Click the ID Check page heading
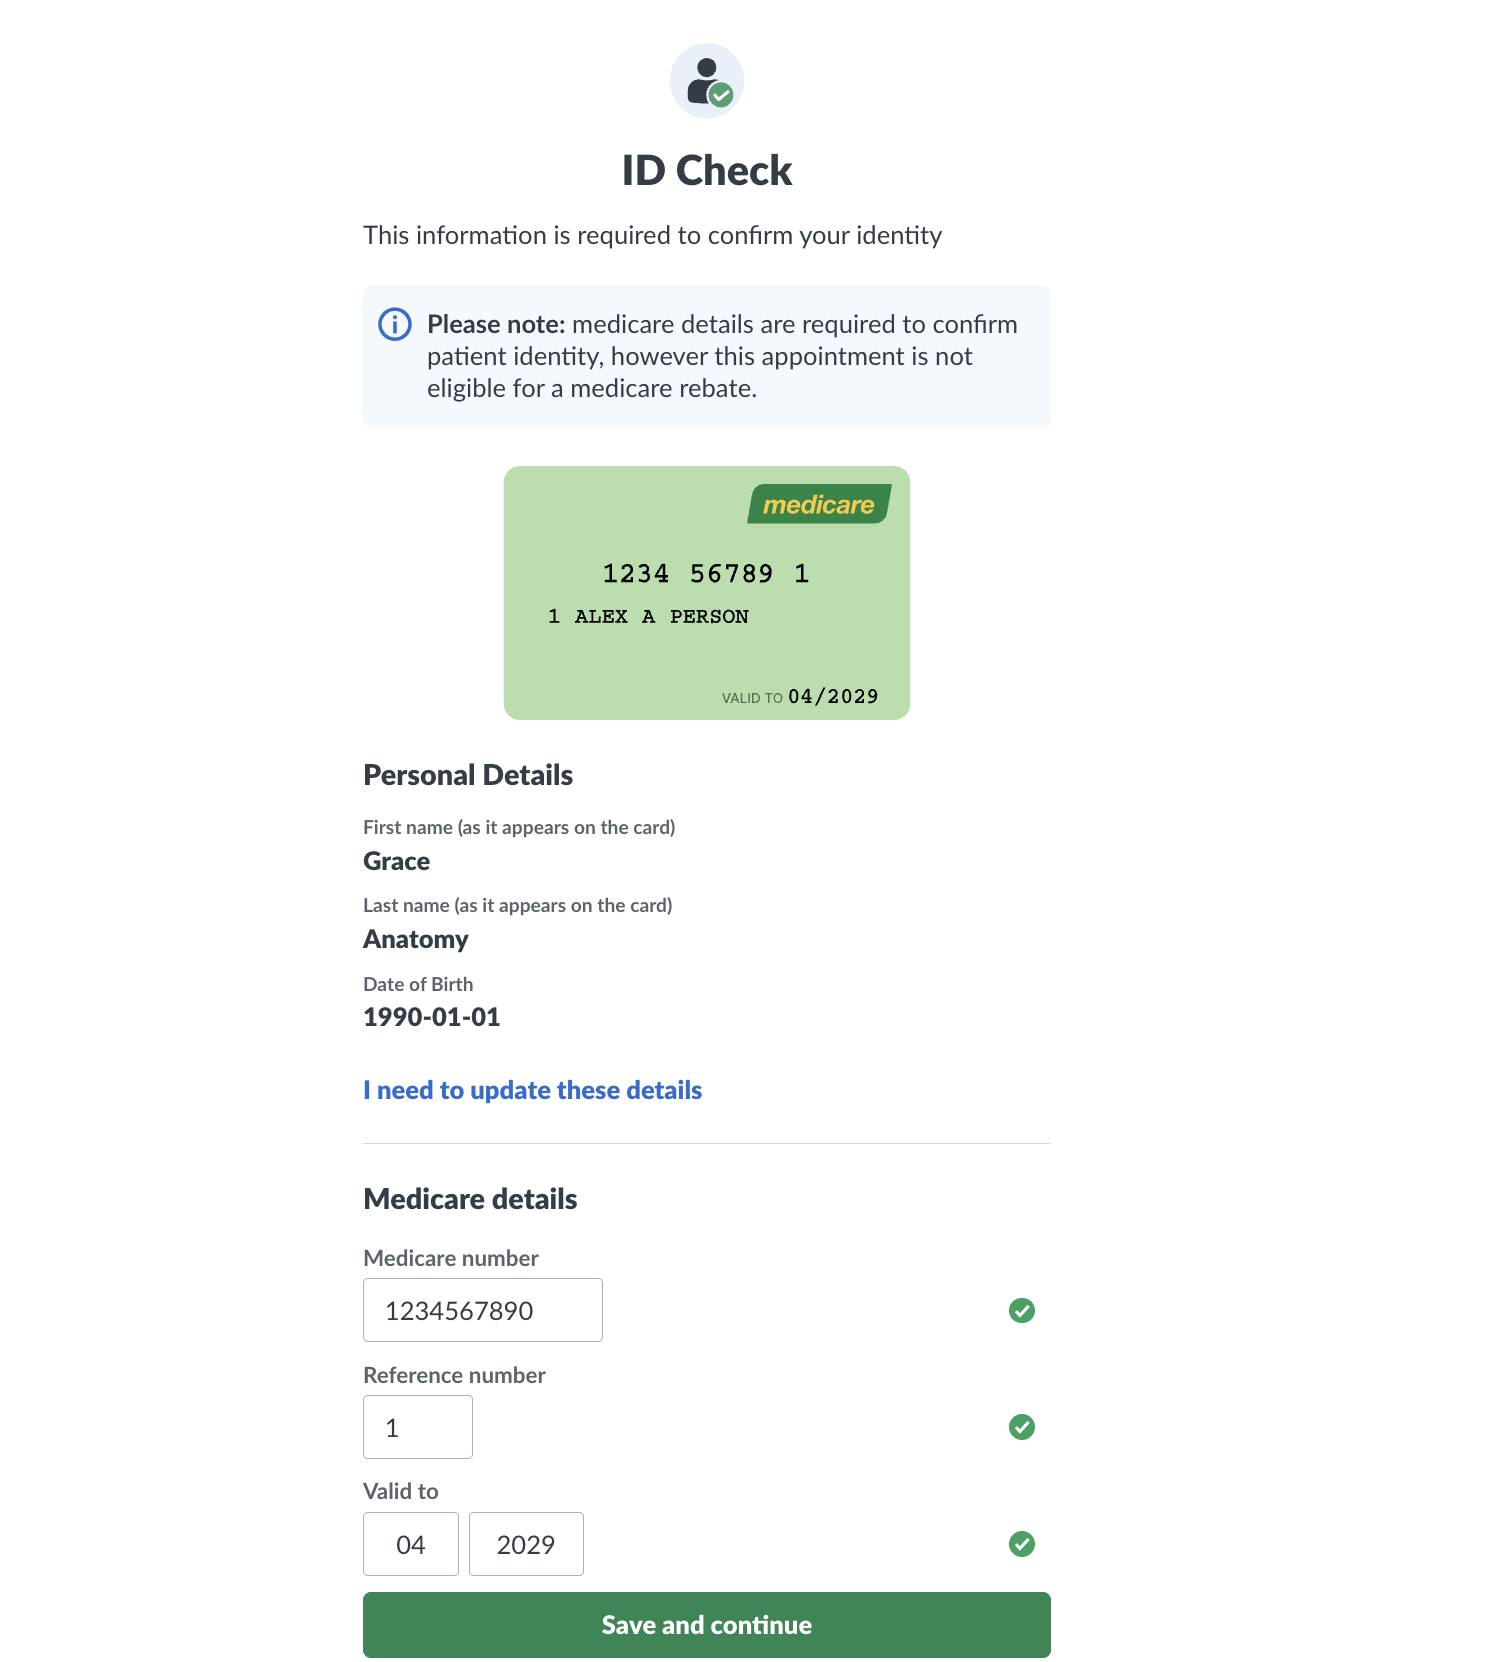Image resolution: width=1508 pixels, height=1662 pixels. click(706, 171)
